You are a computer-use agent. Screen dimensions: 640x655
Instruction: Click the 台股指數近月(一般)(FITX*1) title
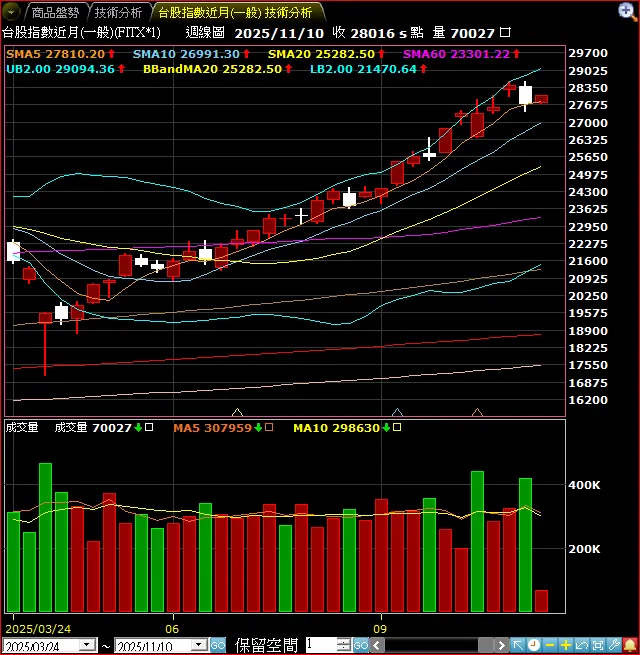coord(81,33)
